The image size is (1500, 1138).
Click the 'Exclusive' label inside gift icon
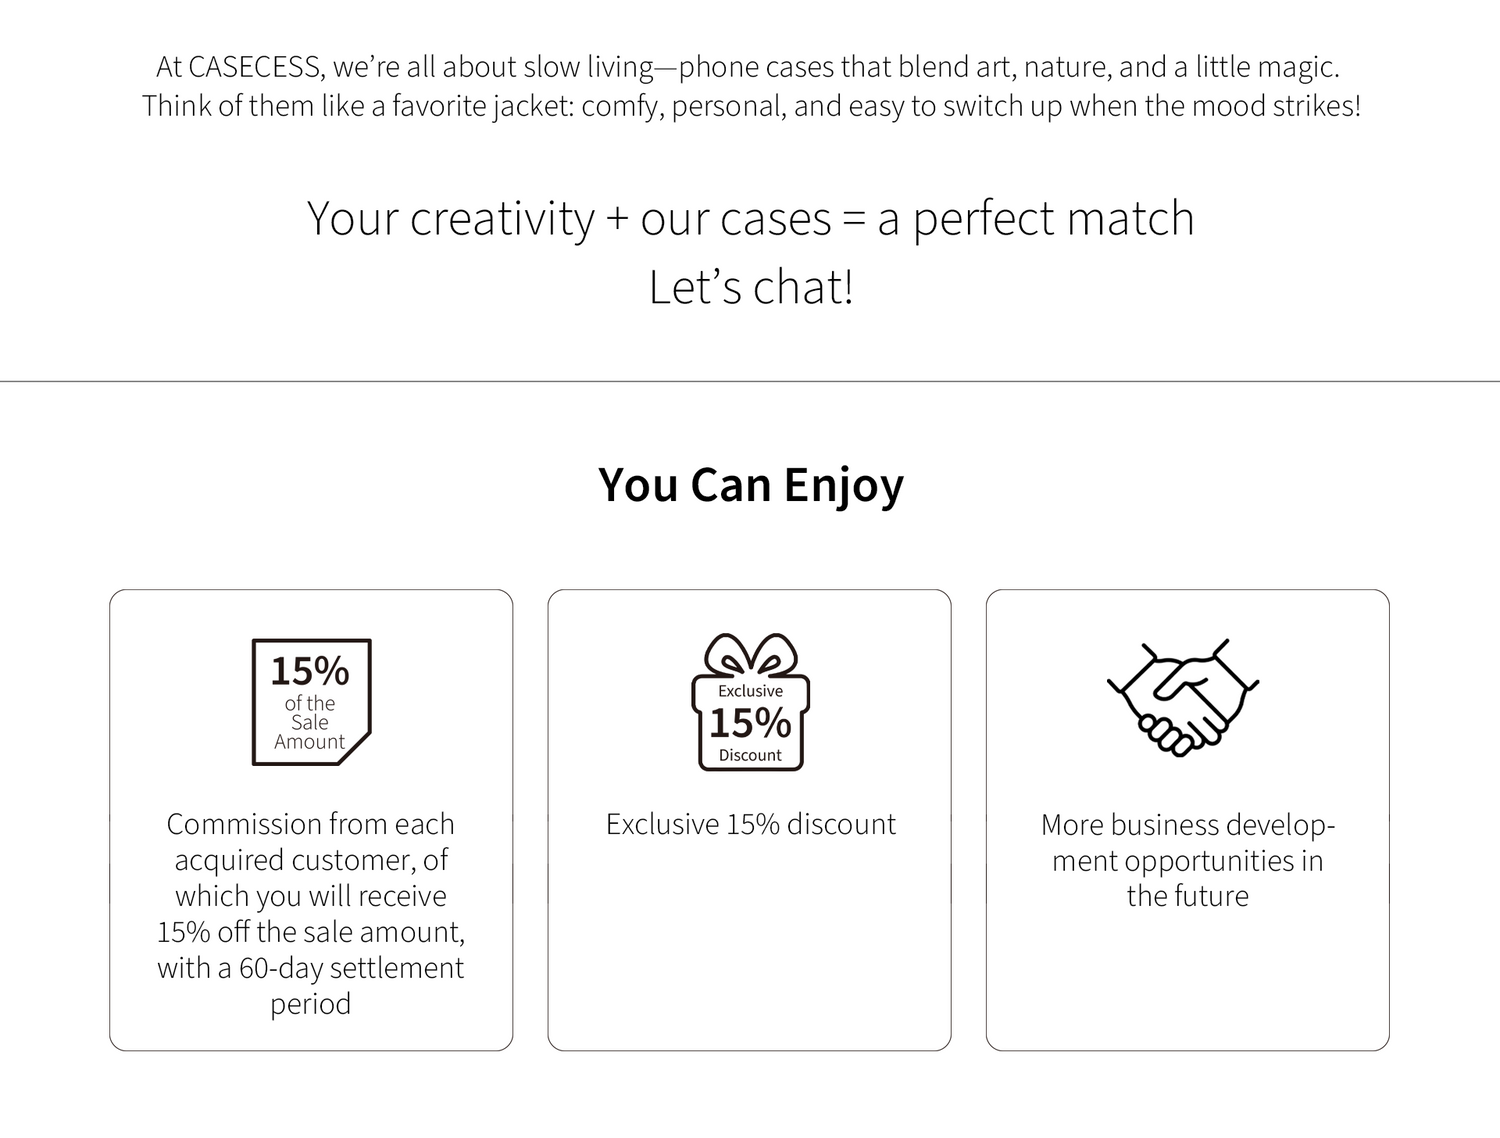(x=750, y=691)
